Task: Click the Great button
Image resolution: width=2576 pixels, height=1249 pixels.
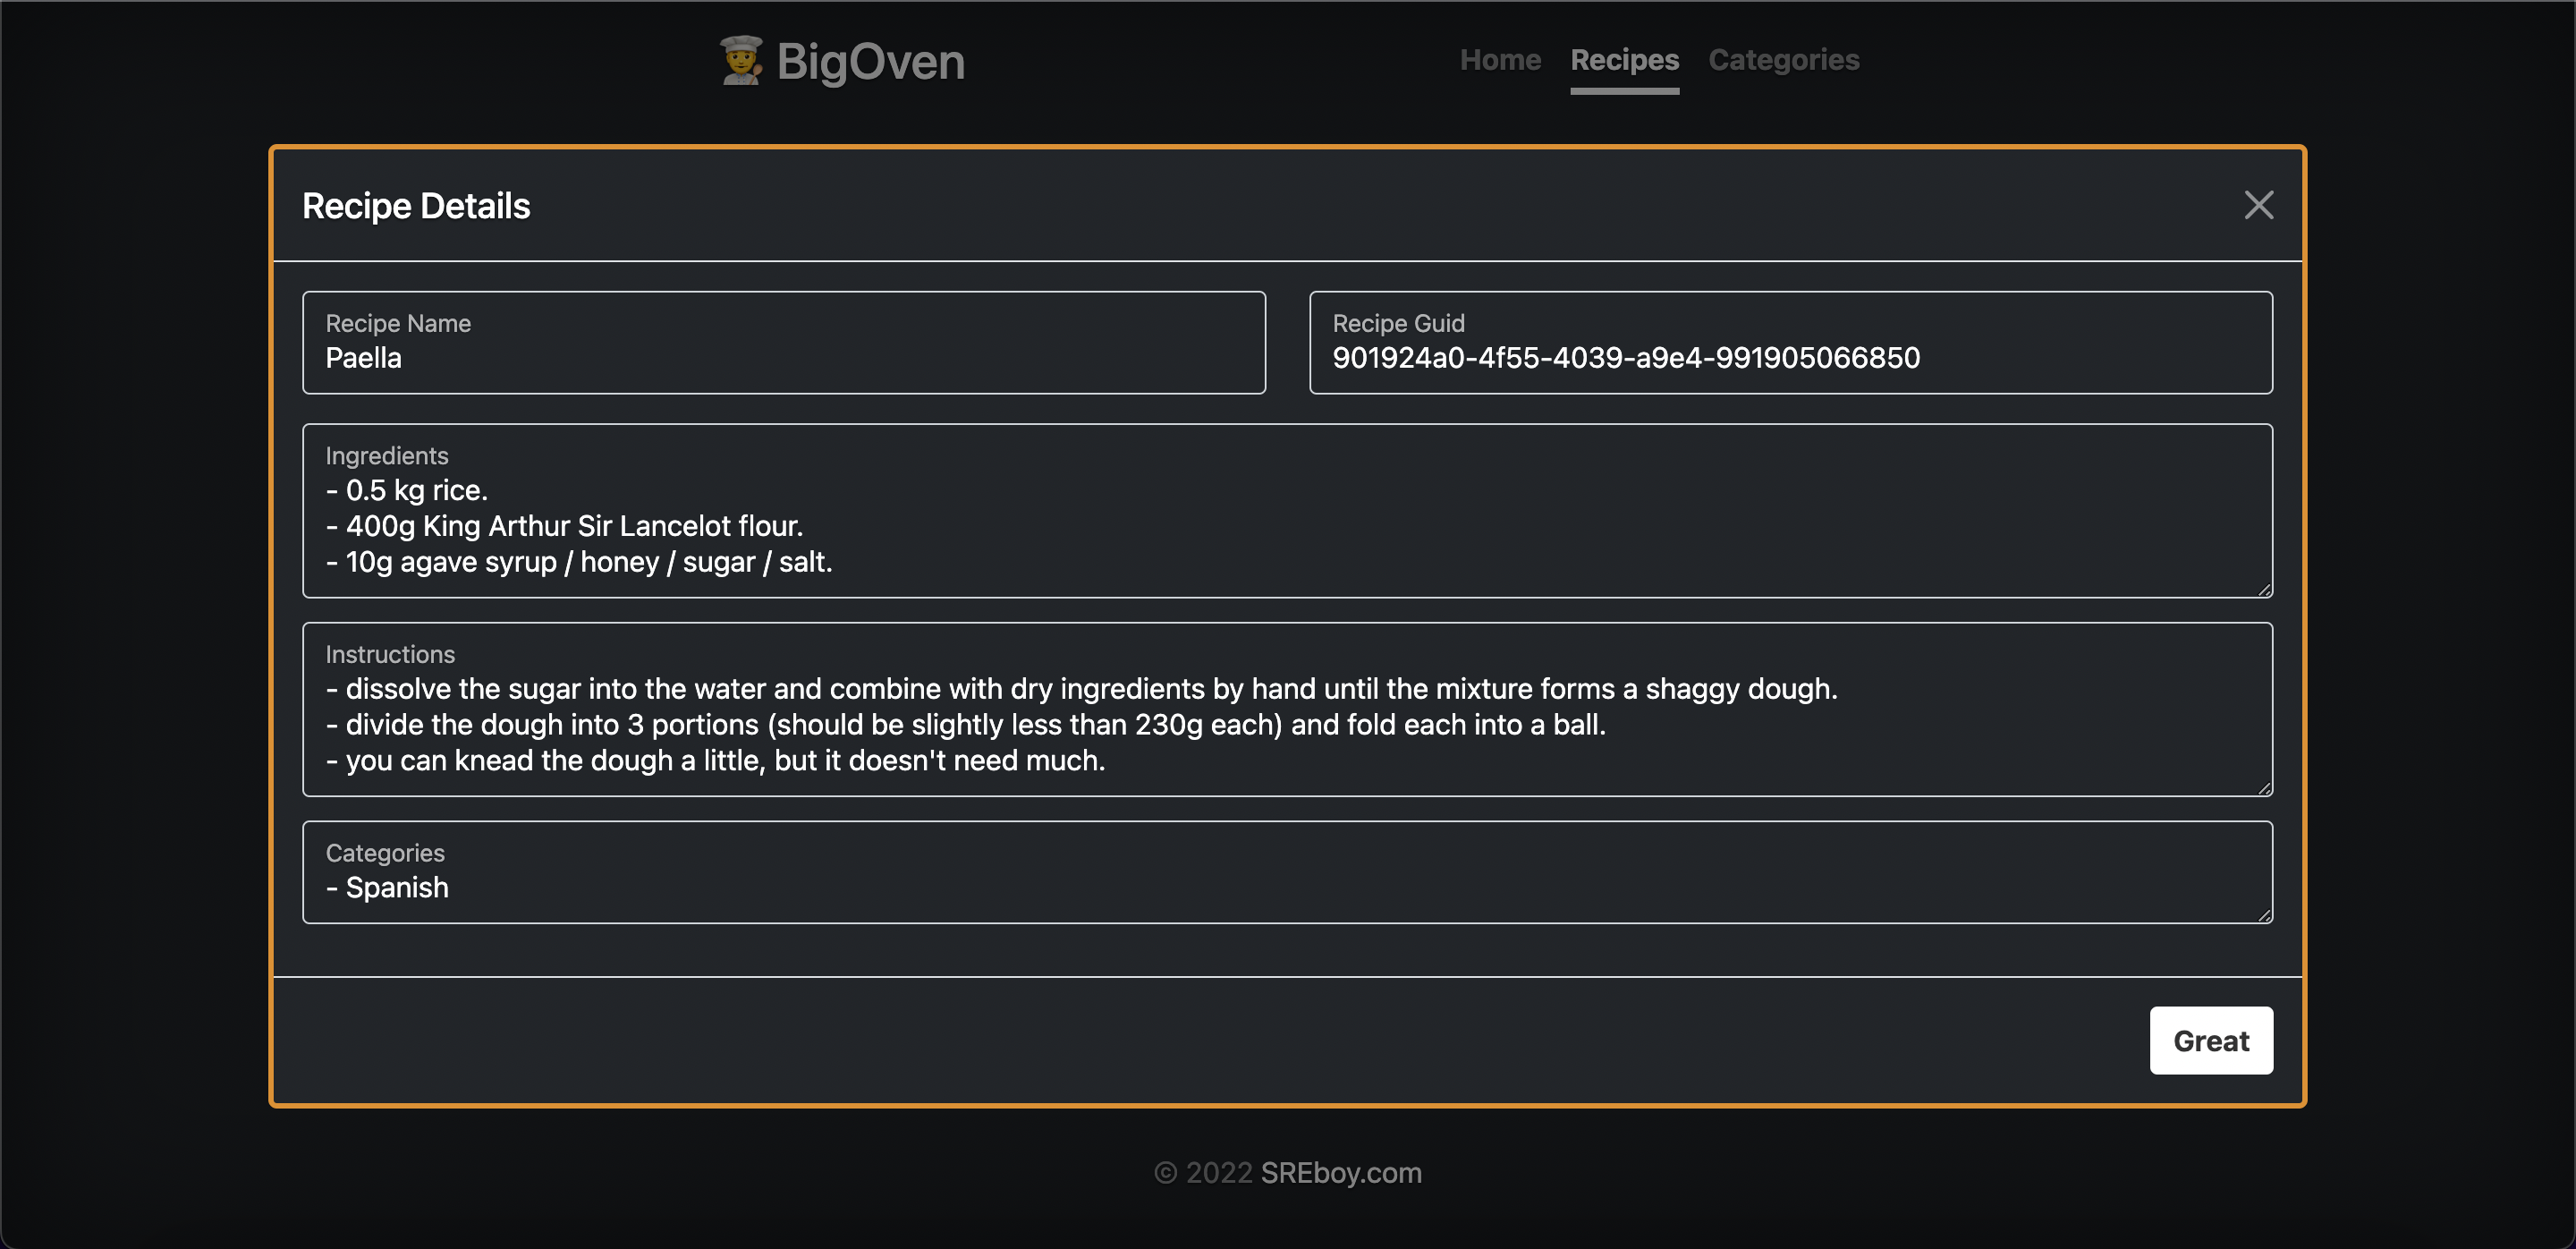Action: click(2211, 1040)
